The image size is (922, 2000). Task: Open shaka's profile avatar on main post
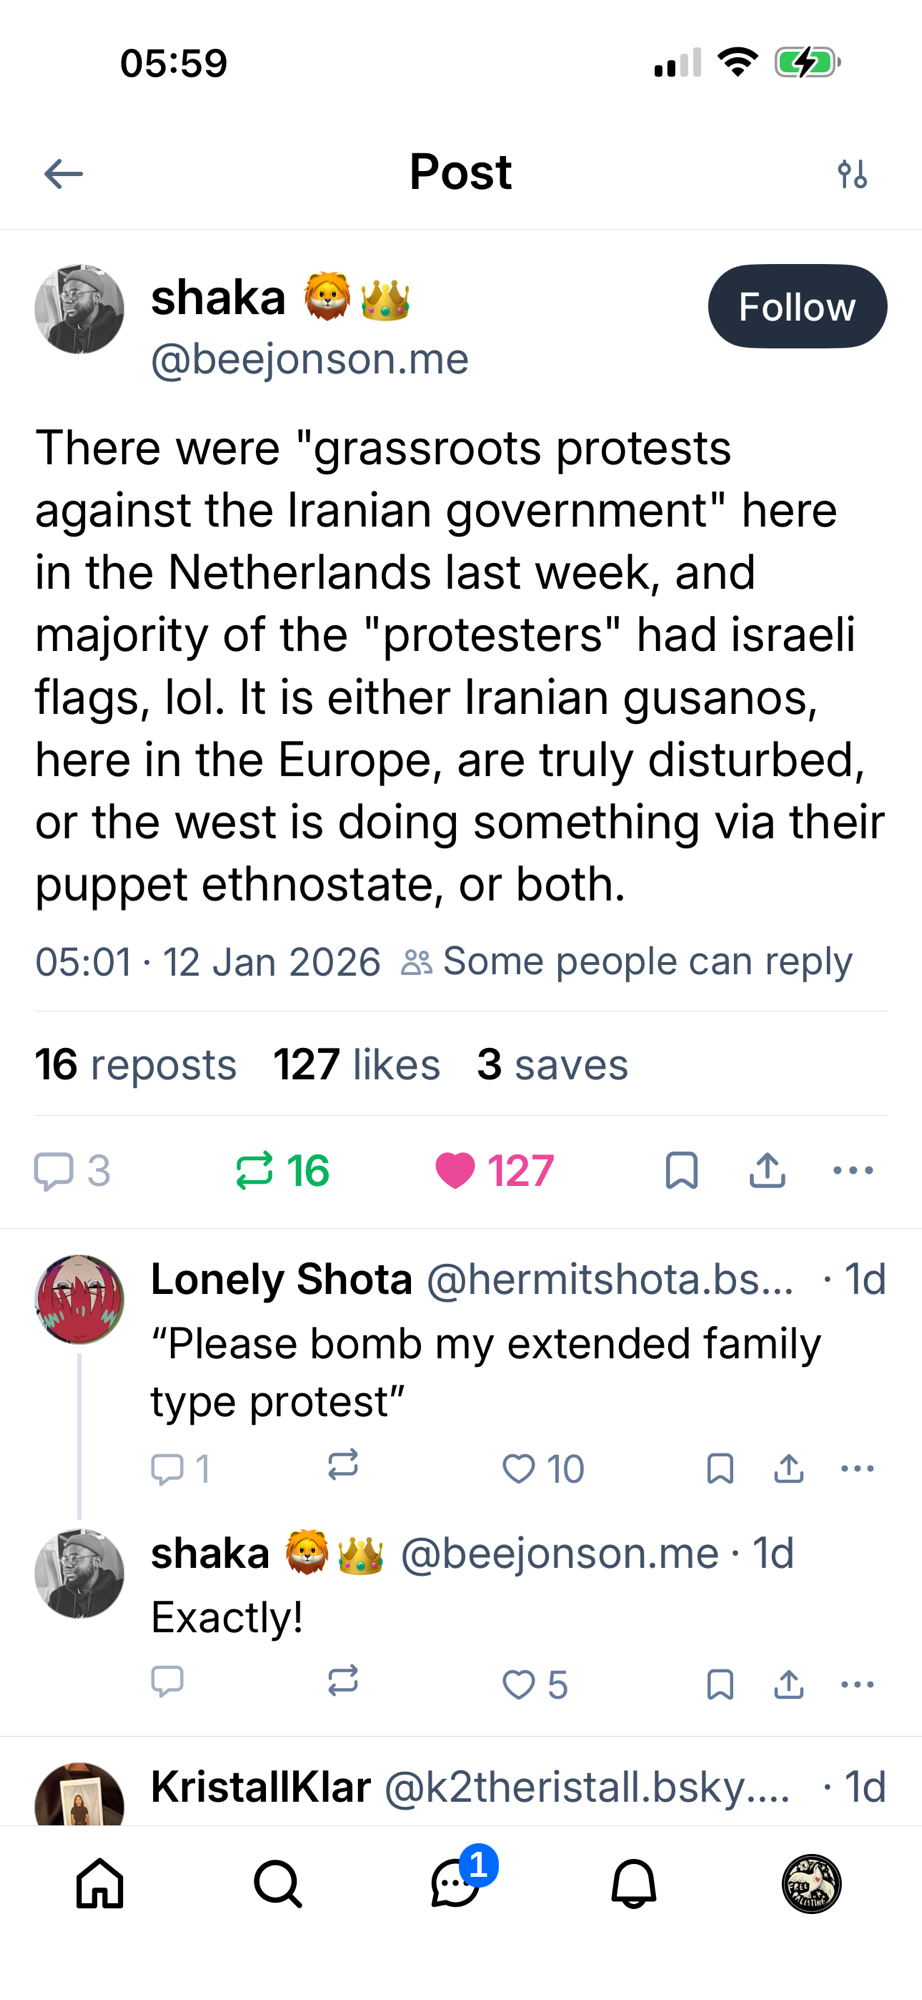[80, 309]
